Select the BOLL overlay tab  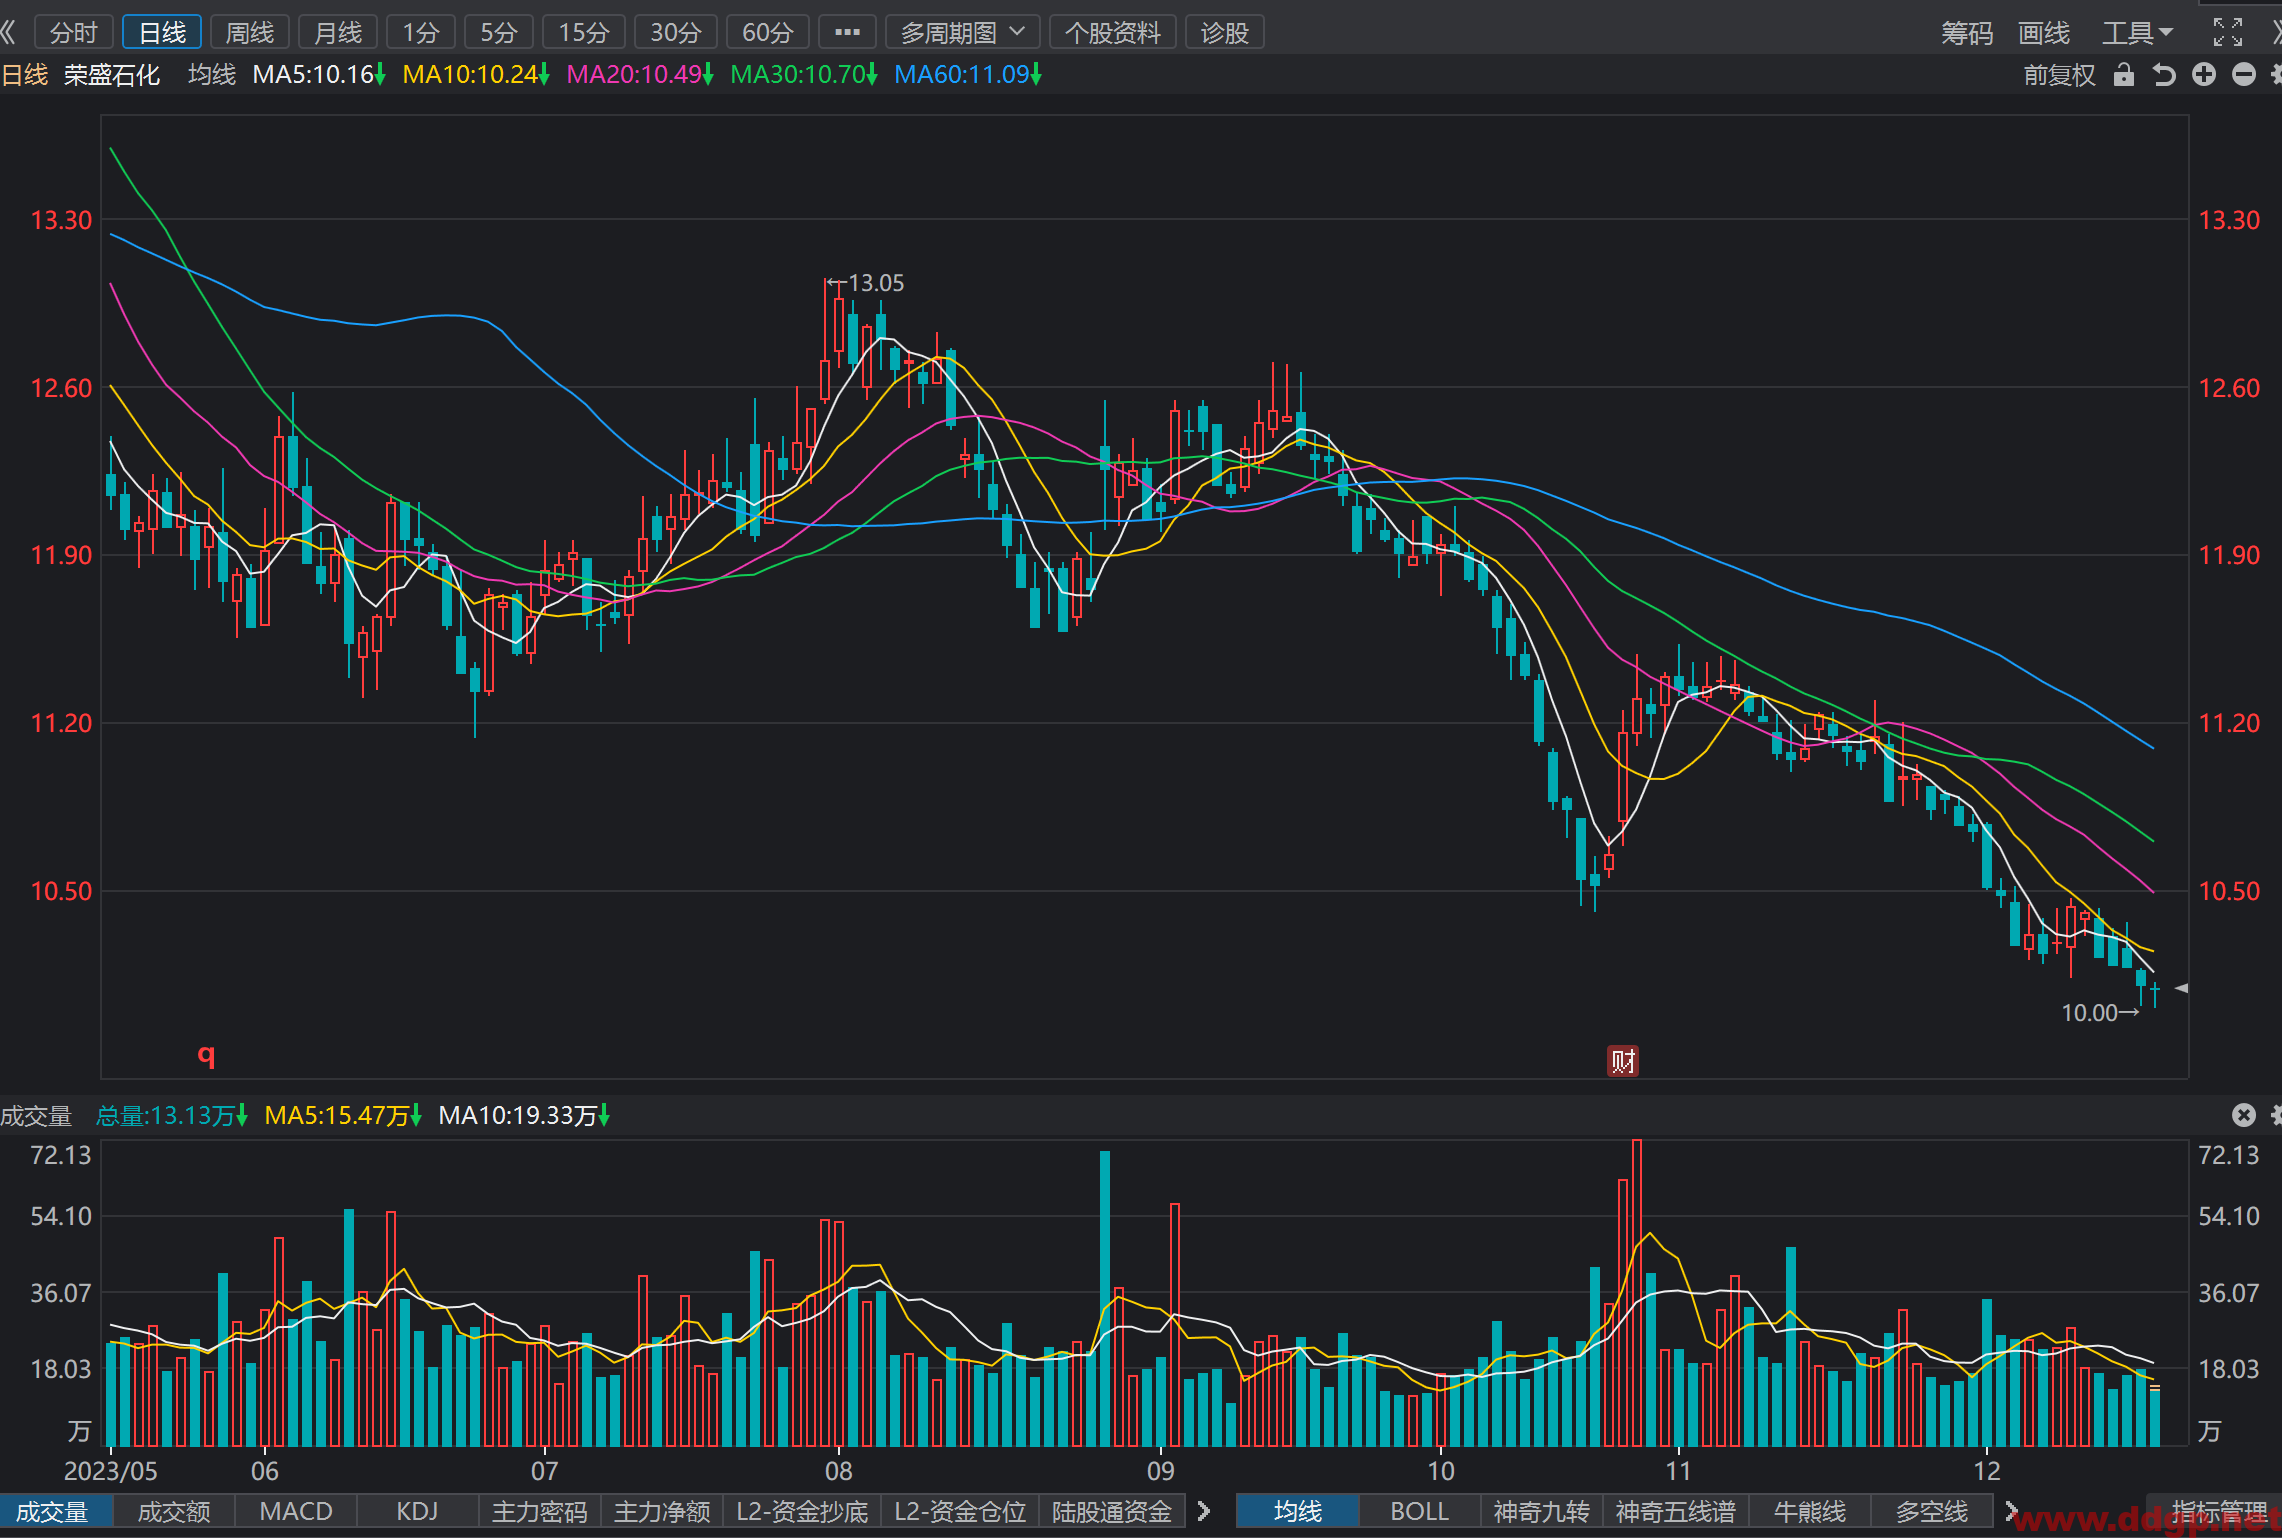click(1418, 1511)
